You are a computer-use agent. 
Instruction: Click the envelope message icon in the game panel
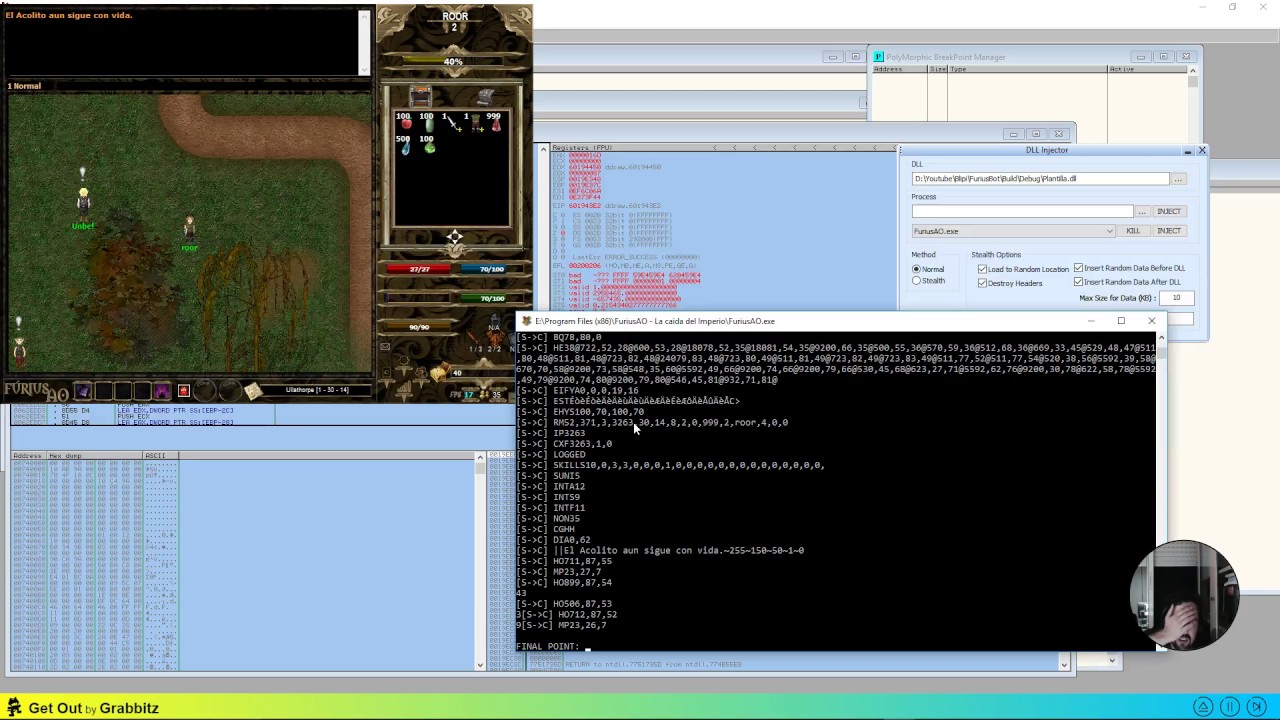coord(385,347)
